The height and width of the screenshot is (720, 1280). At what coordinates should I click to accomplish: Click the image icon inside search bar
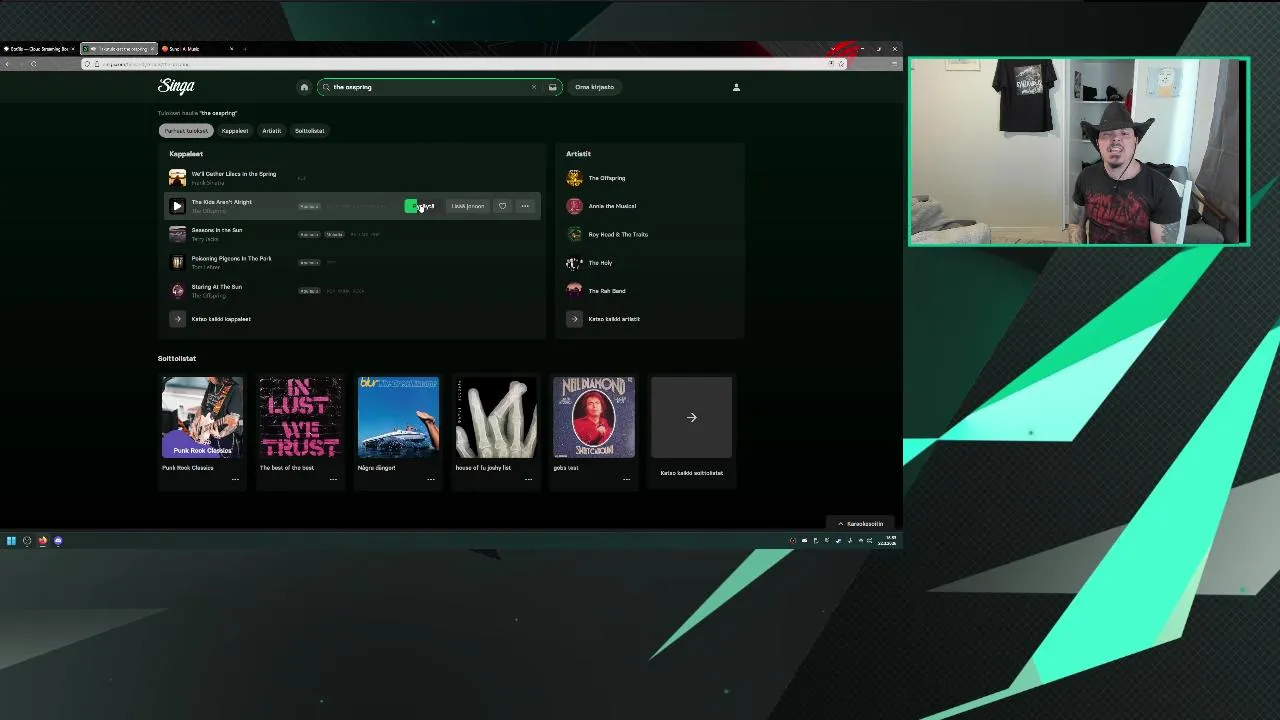click(552, 87)
